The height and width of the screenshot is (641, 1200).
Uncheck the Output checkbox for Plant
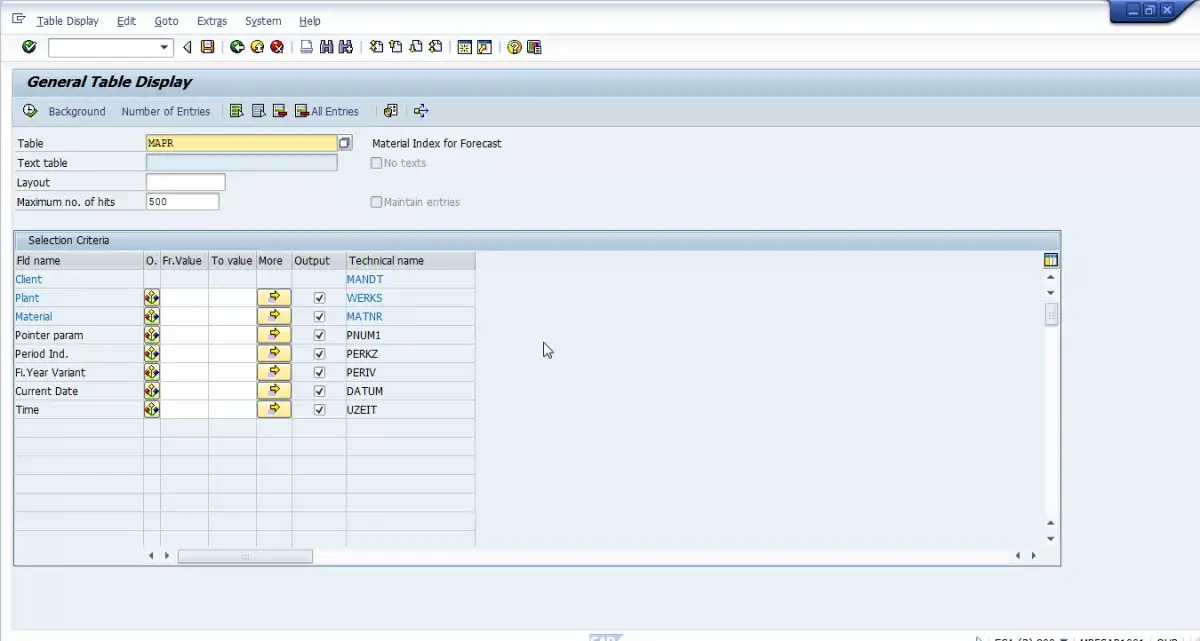(x=320, y=298)
